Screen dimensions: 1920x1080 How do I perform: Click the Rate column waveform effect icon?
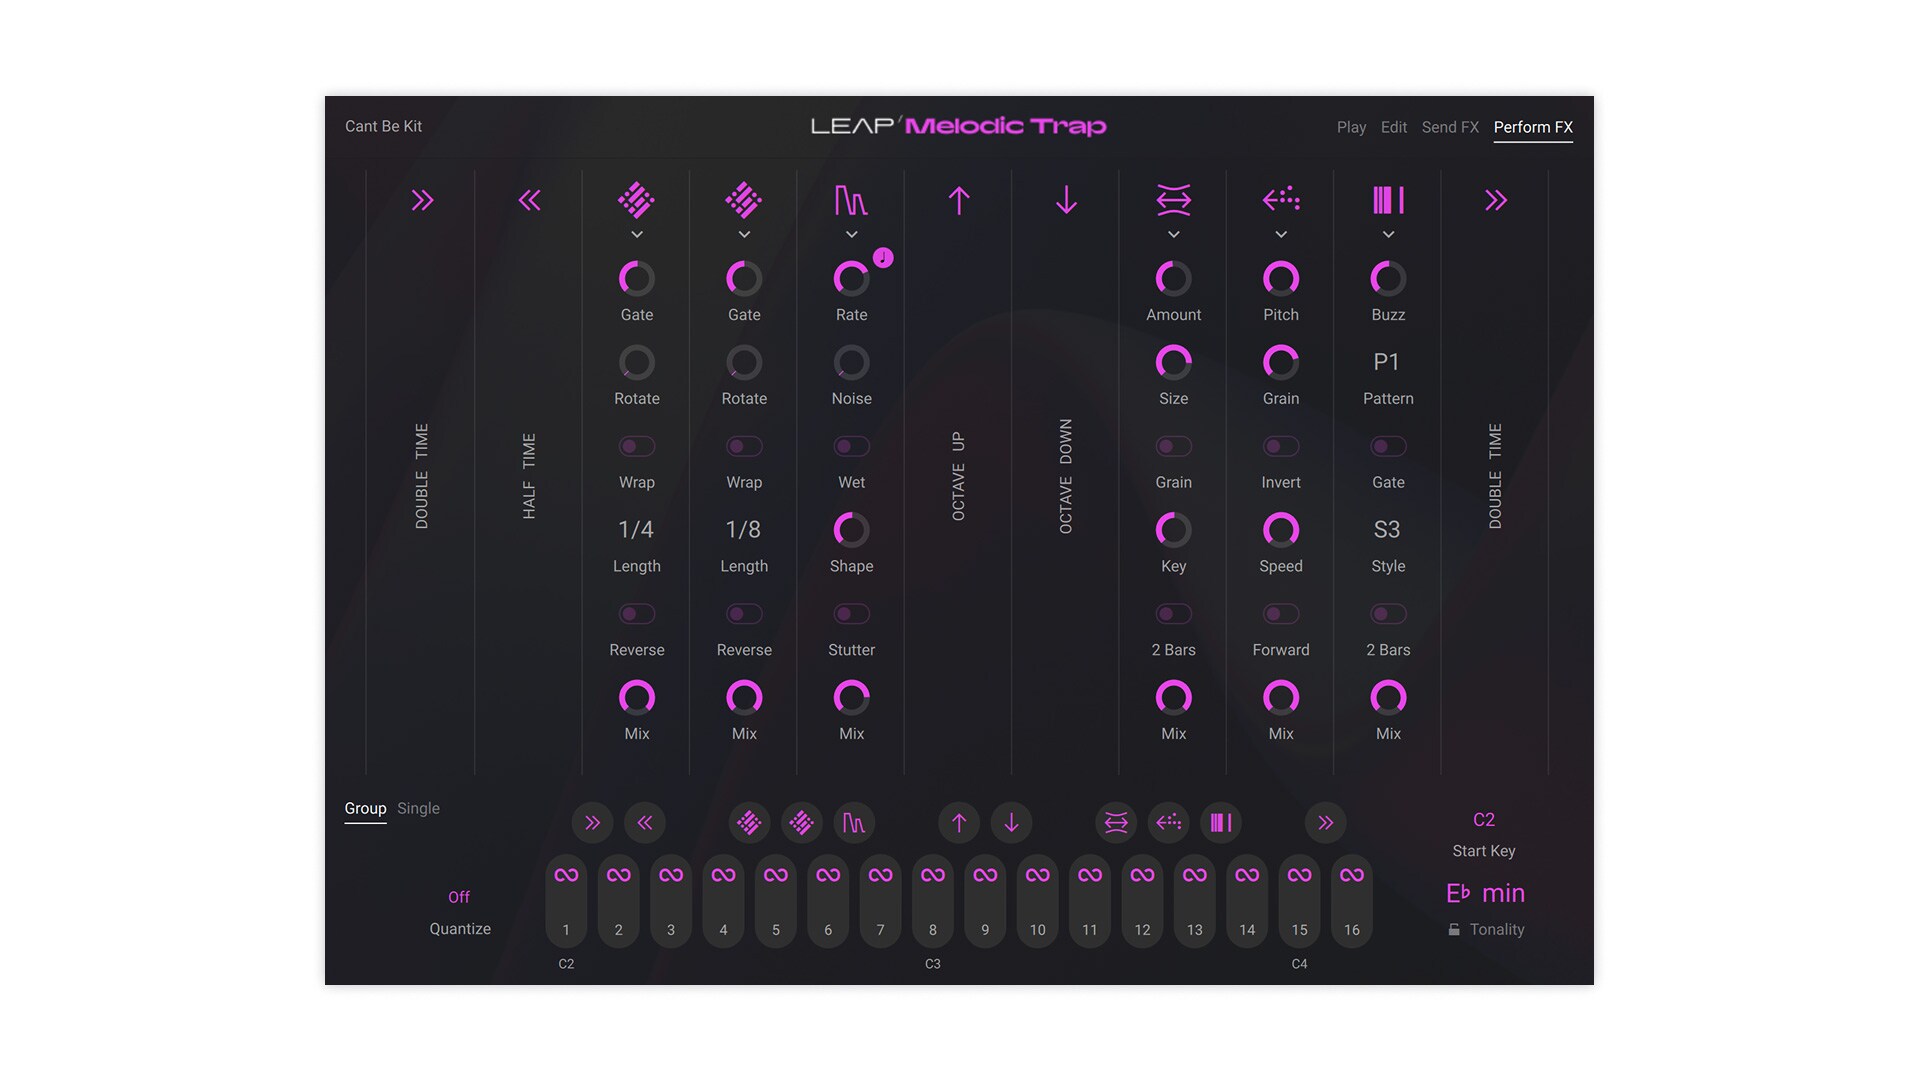(x=851, y=201)
